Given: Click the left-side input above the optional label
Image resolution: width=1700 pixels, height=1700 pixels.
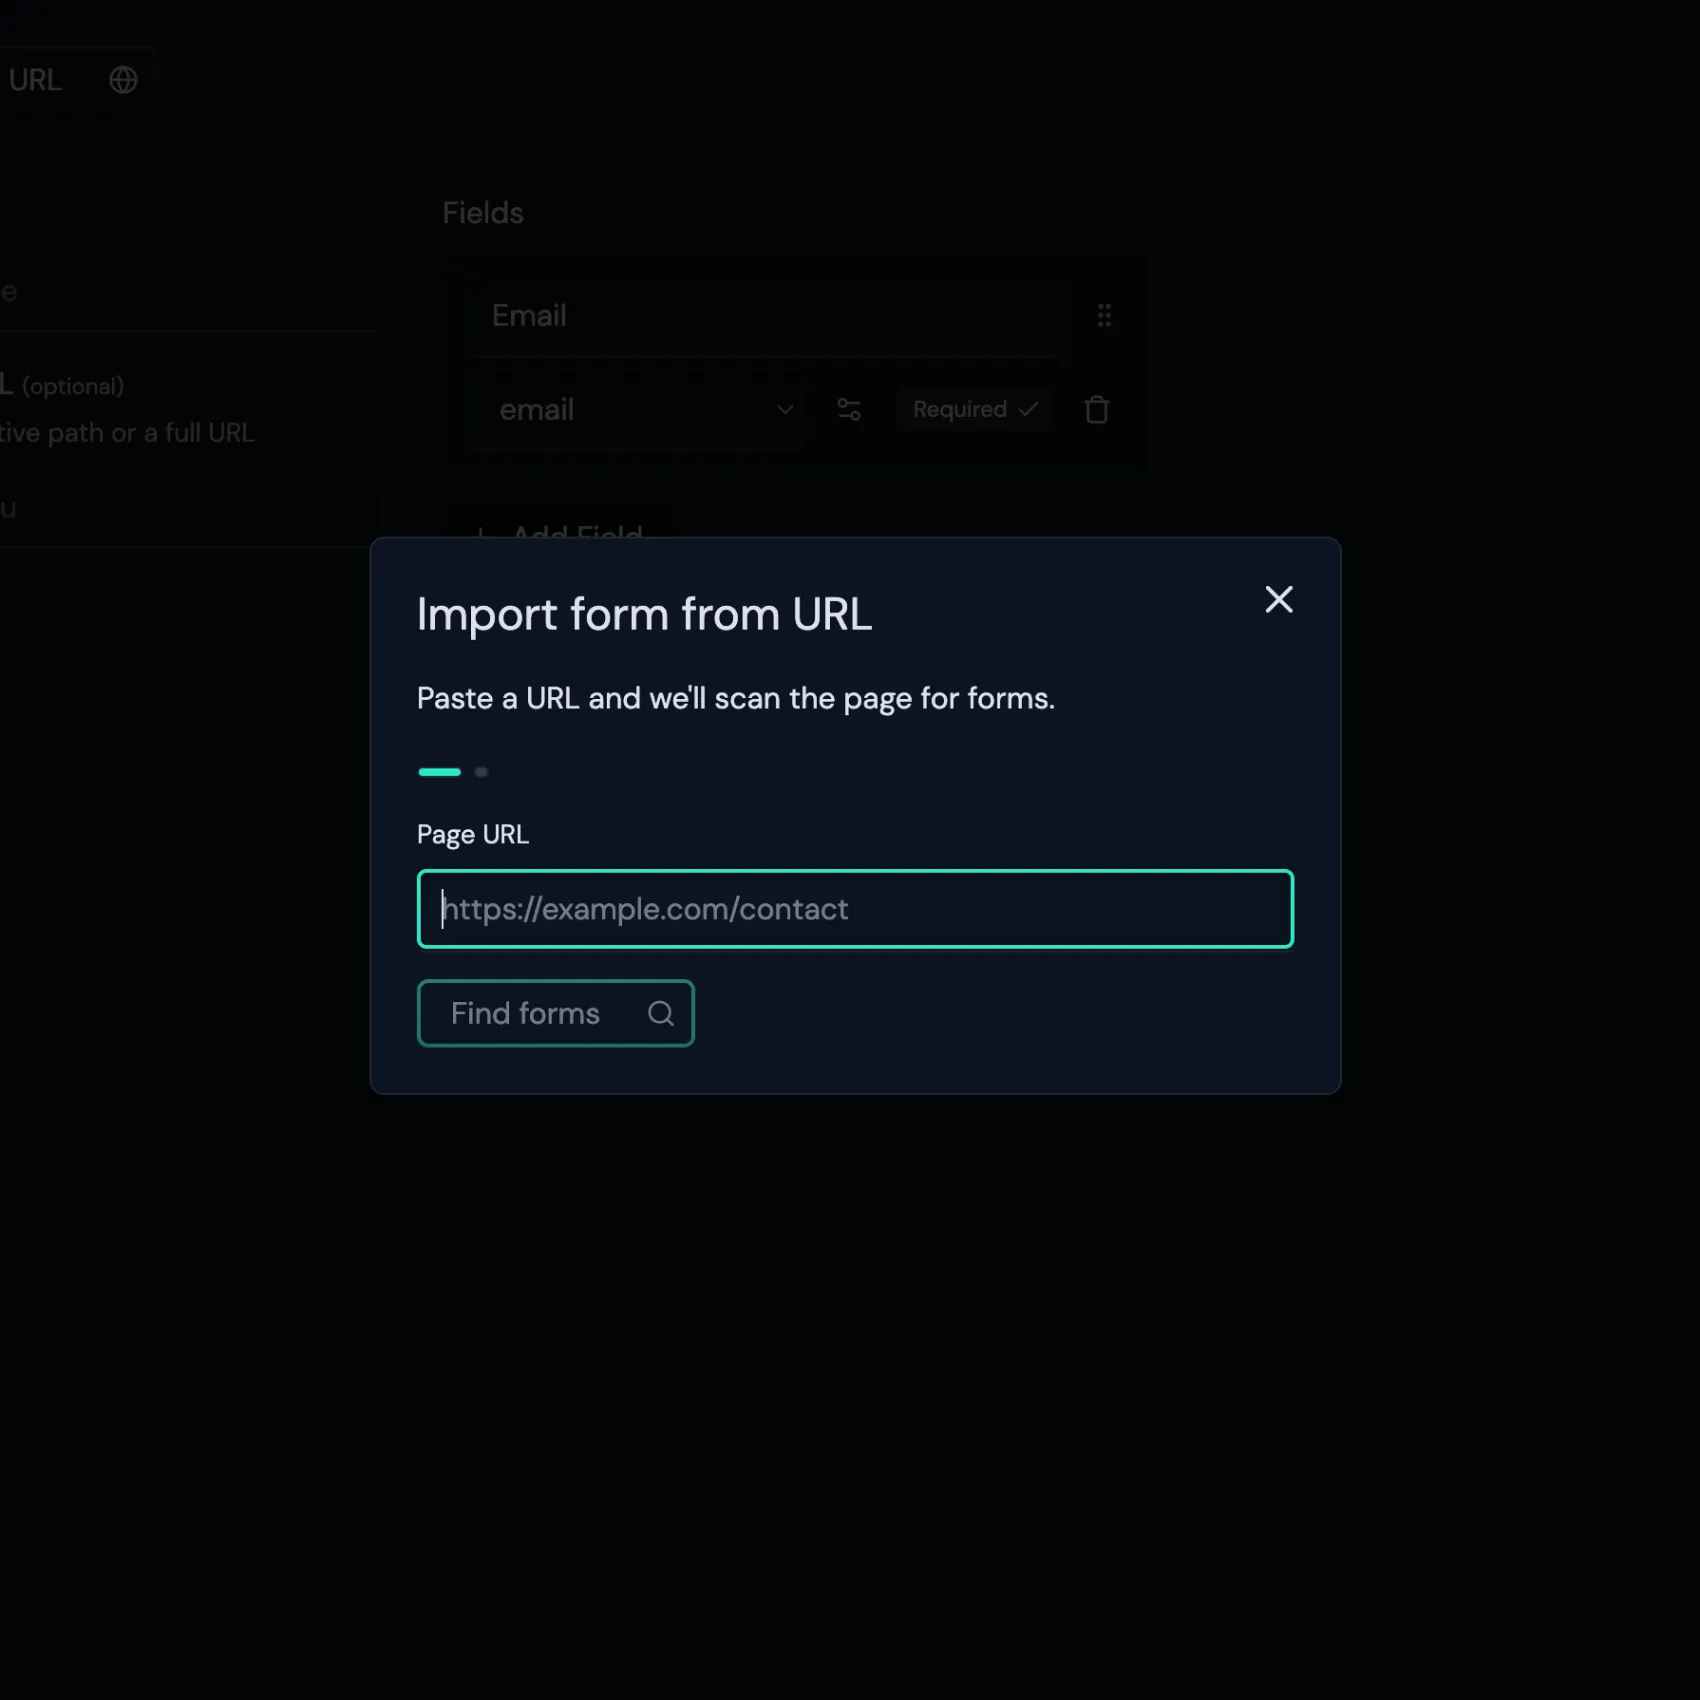Looking at the screenshot, I should [x=185, y=293].
